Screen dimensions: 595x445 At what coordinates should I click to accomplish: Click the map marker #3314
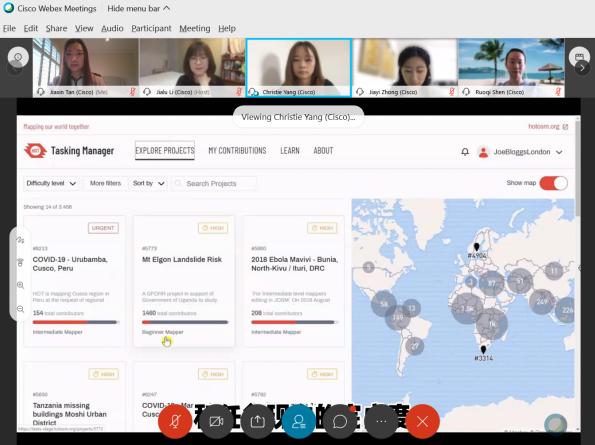tap(483, 349)
